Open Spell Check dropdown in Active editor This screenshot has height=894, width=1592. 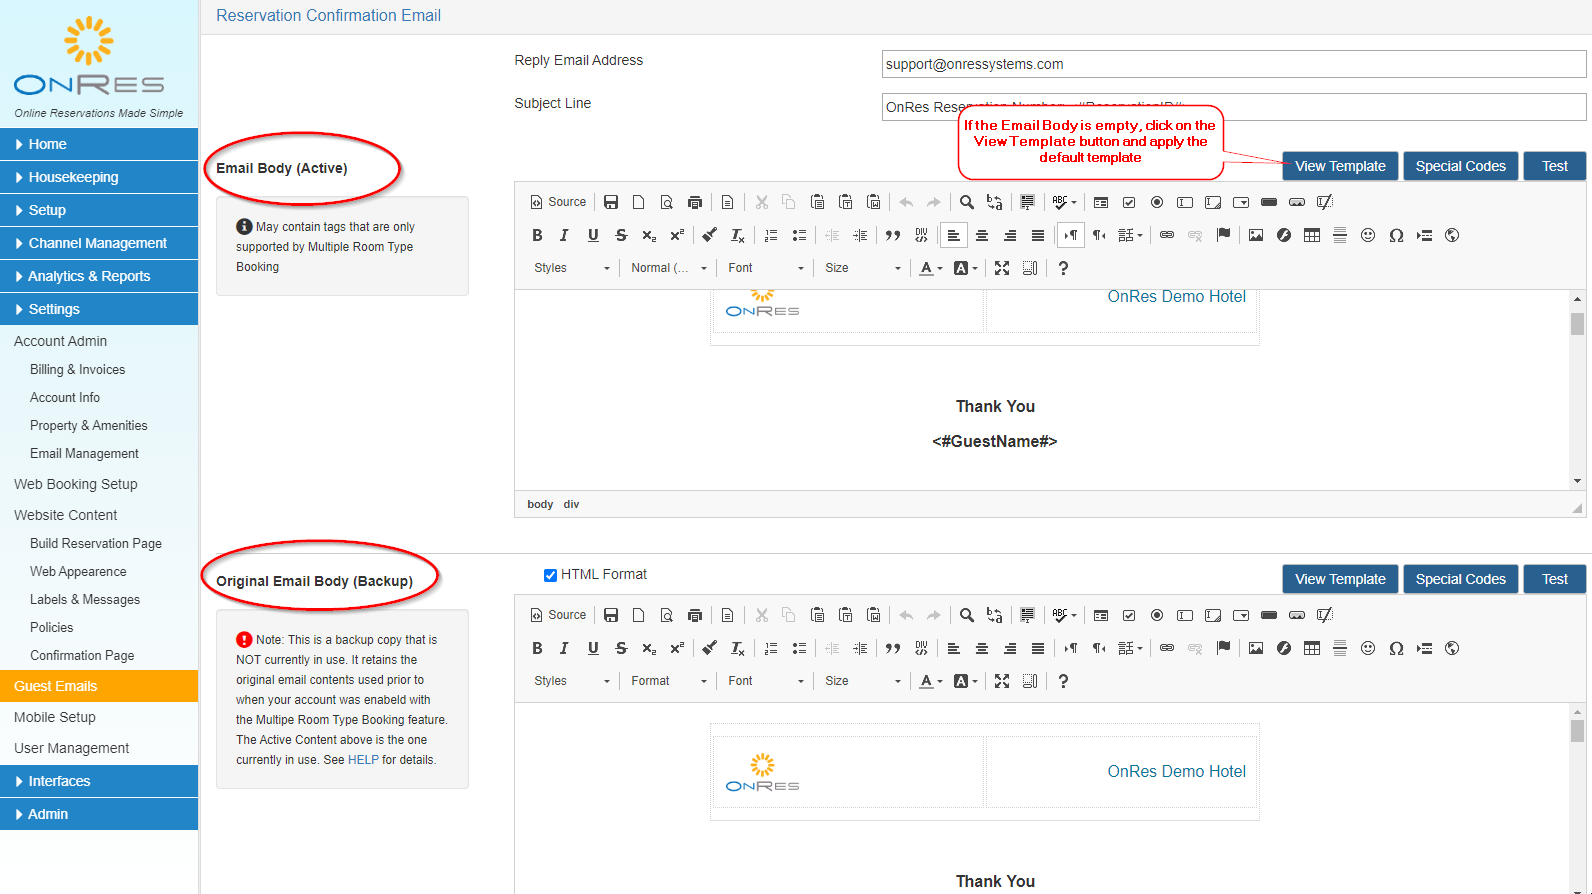click(x=1064, y=202)
